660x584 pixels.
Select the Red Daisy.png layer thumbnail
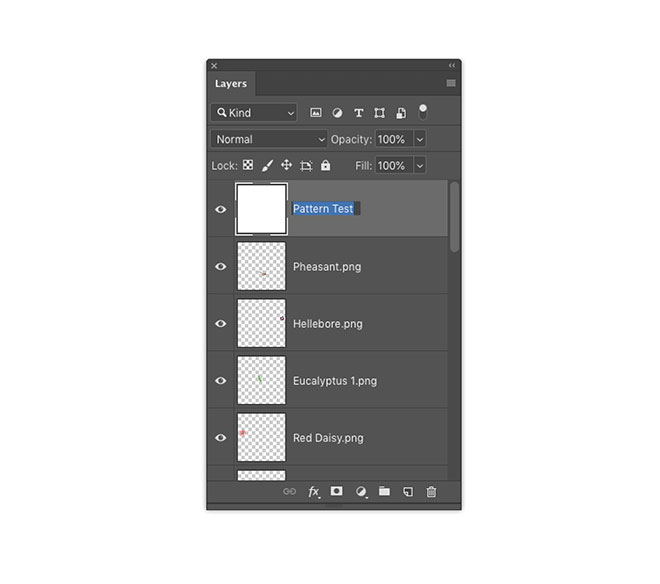click(x=261, y=437)
